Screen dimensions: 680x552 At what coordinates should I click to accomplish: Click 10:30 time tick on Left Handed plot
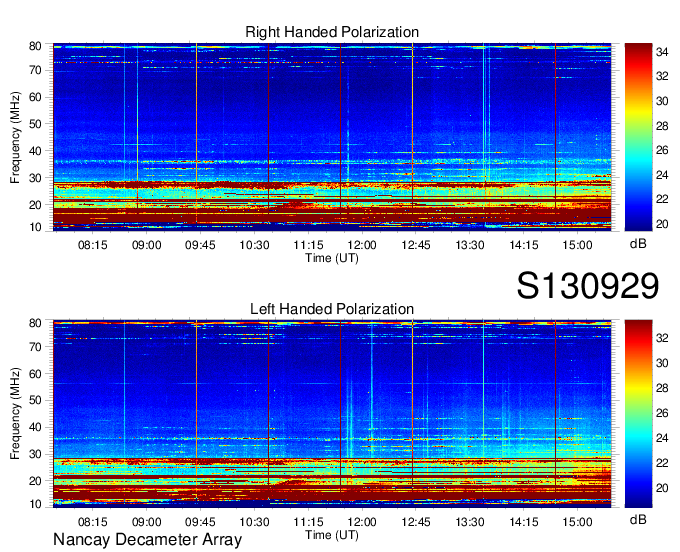pos(254,522)
